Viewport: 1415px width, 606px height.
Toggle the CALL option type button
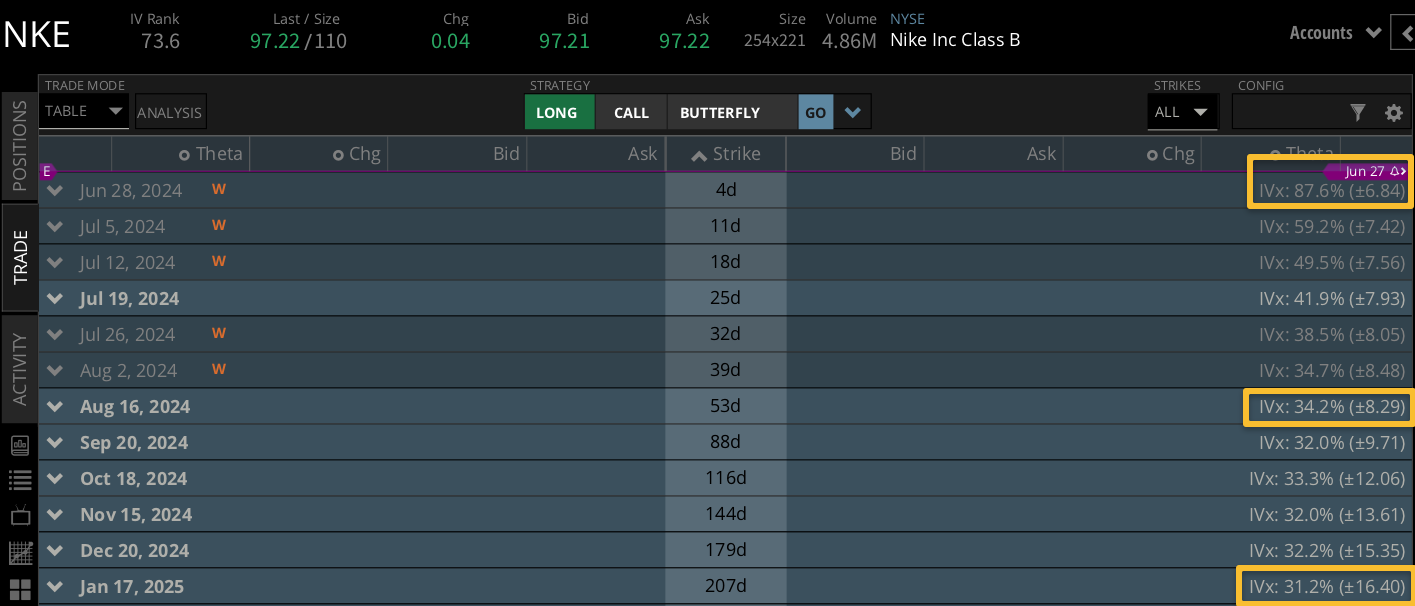coord(631,113)
